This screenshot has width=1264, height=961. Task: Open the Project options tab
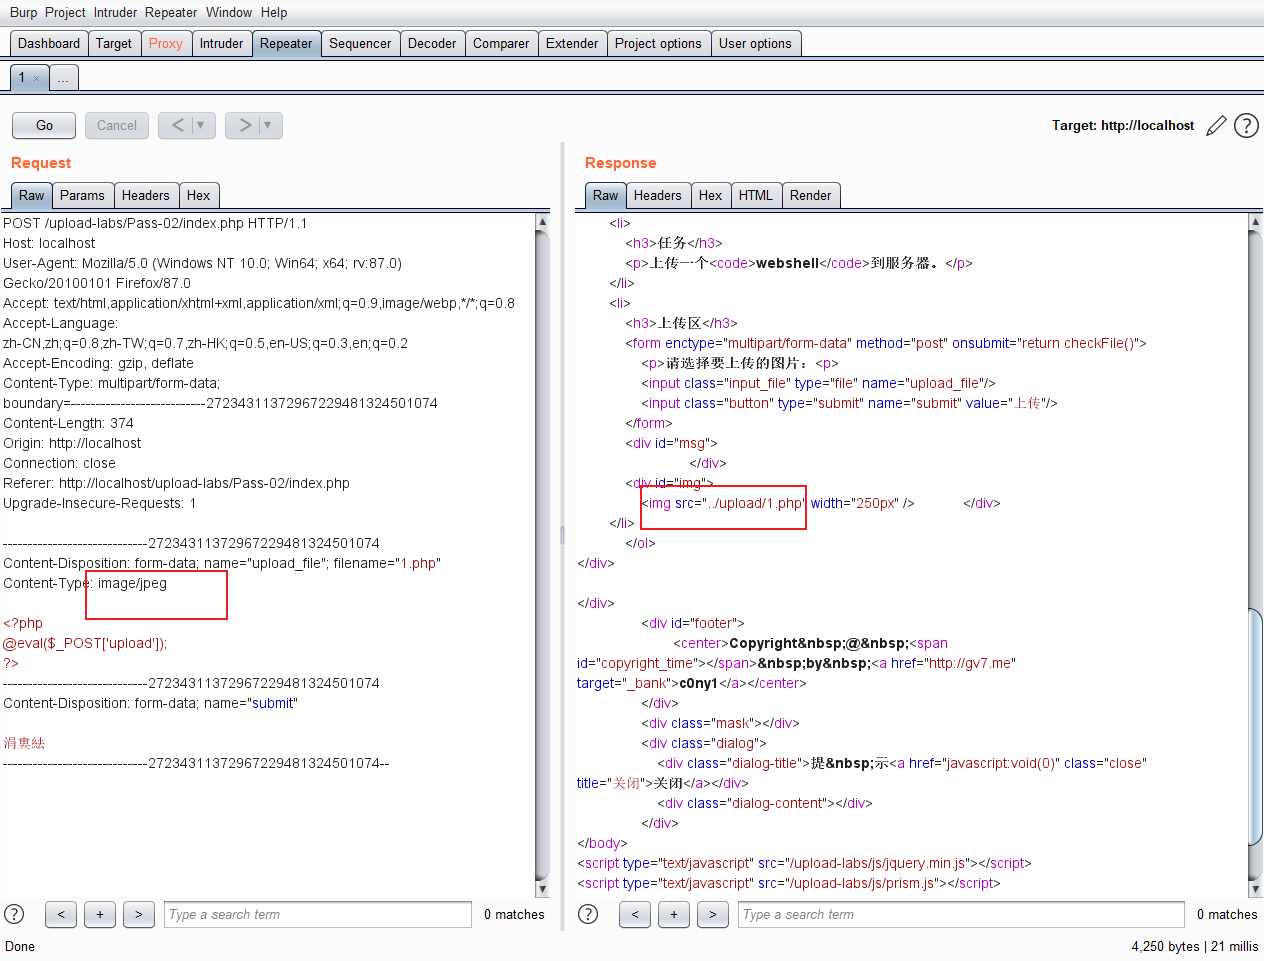coord(658,43)
